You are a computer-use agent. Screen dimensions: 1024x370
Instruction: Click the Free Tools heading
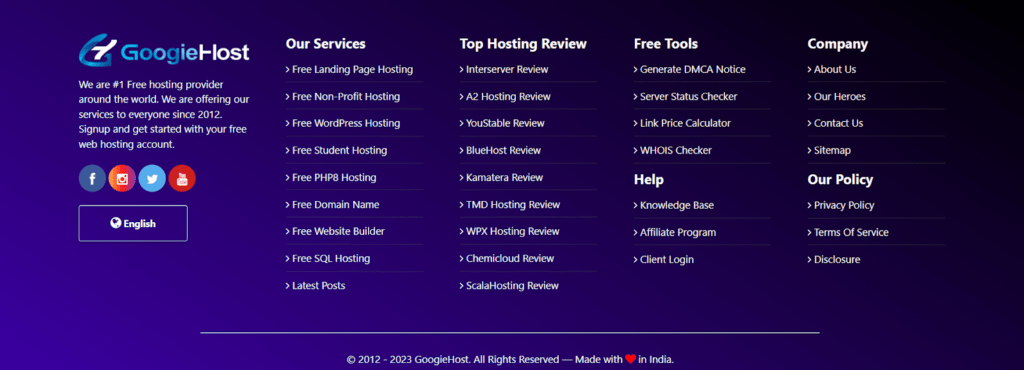coord(665,44)
